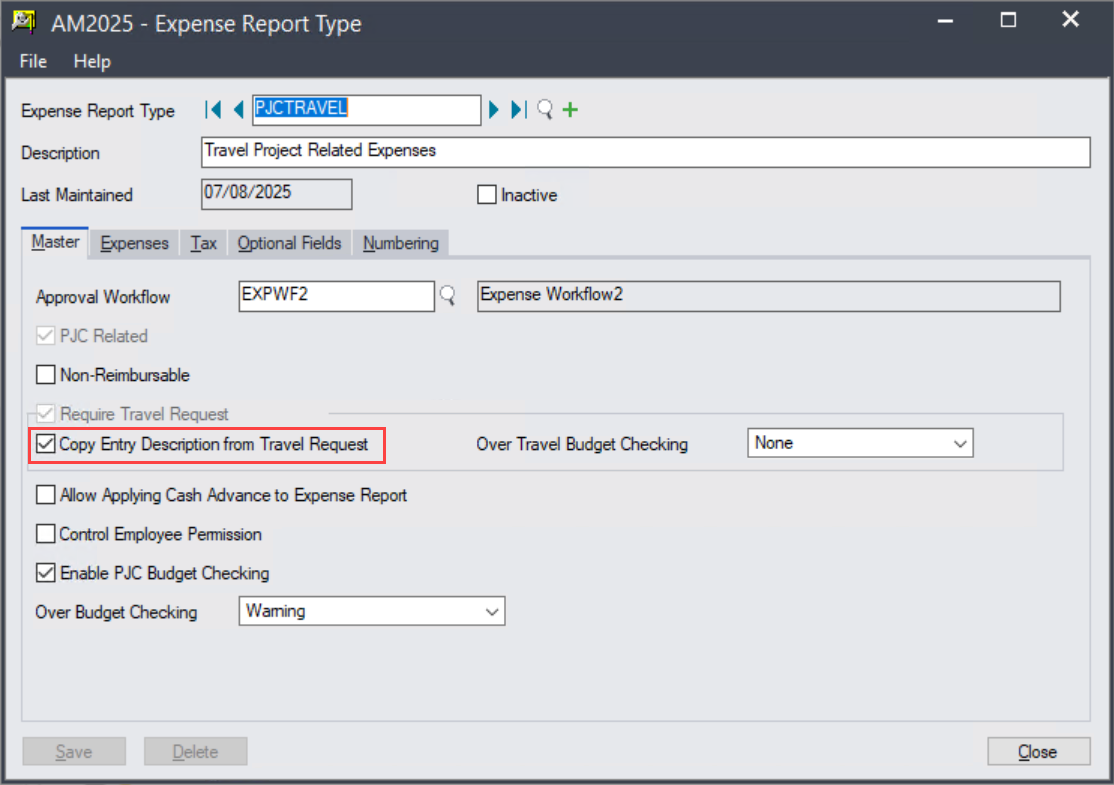Click the Description input field

[x=645, y=152]
